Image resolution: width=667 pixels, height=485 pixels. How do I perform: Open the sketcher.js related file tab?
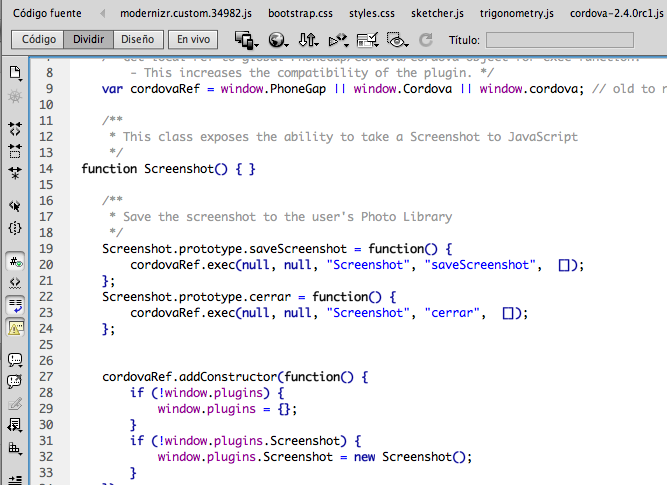point(438,13)
